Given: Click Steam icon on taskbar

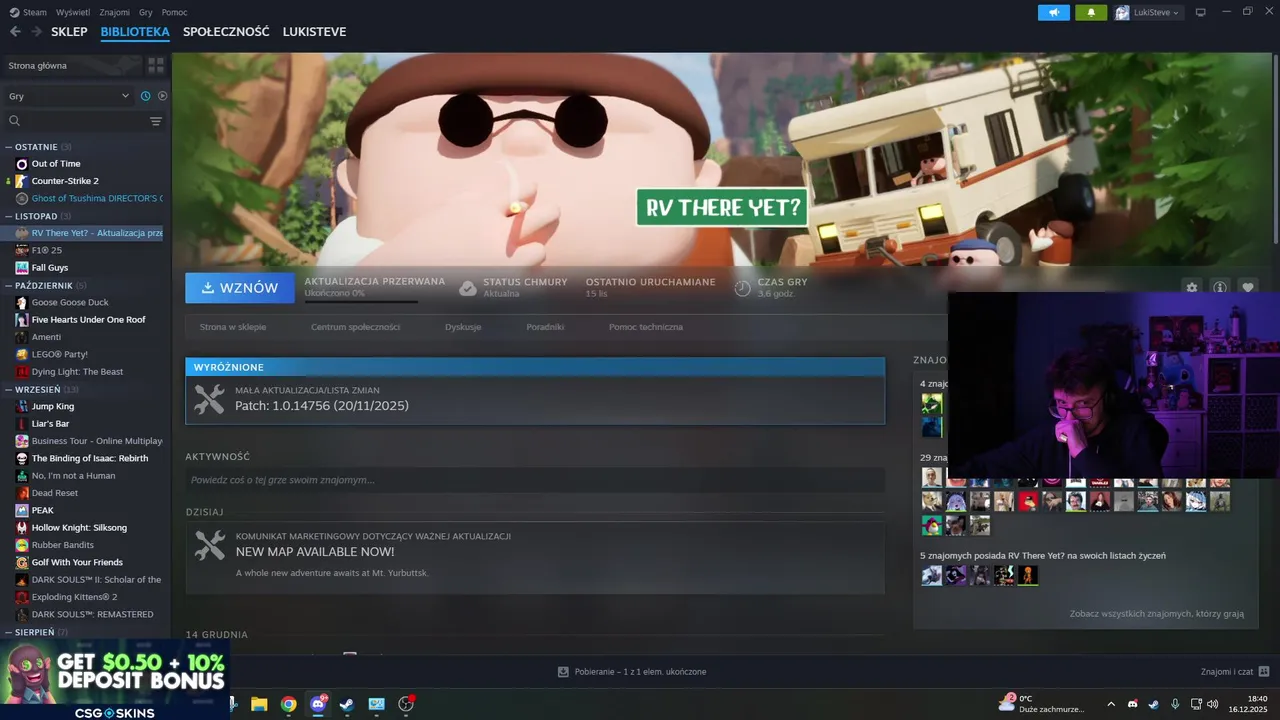Looking at the screenshot, I should (347, 704).
